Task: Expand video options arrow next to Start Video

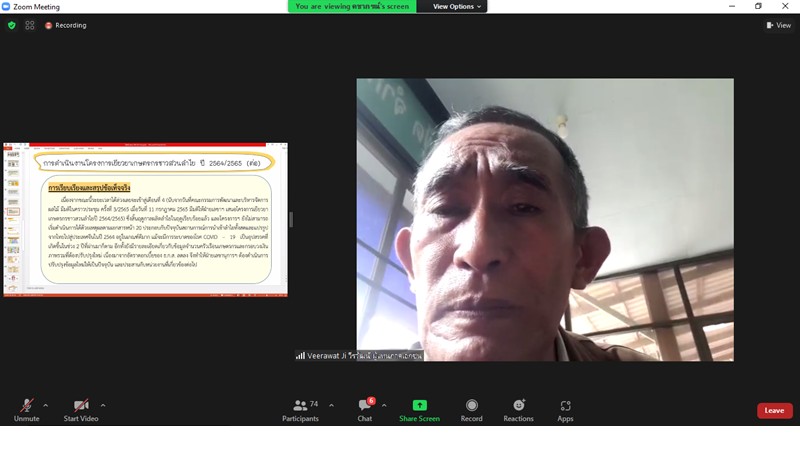Action: click(103, 406)
